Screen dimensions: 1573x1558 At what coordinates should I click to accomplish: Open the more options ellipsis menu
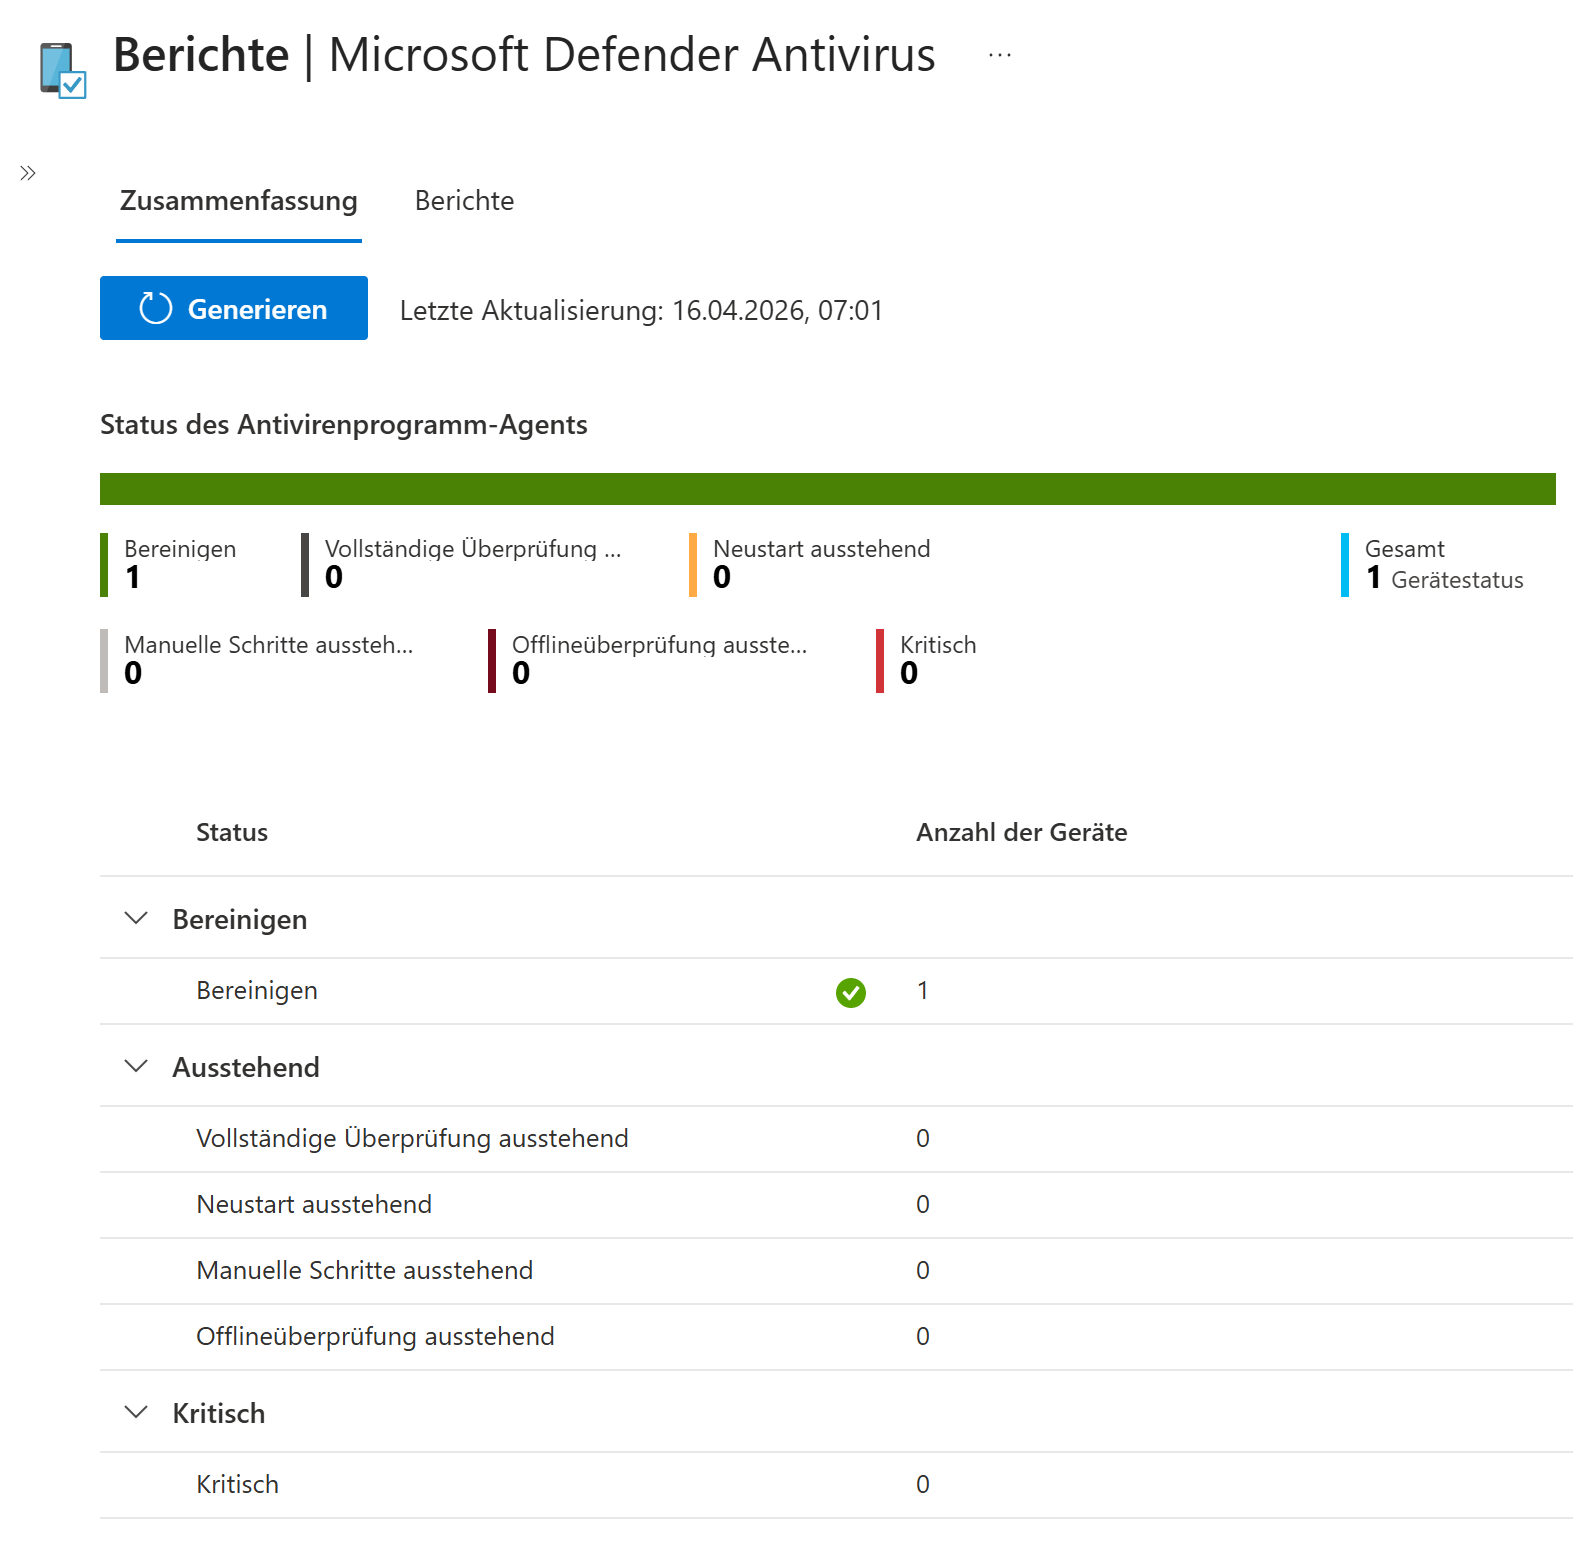click(1000, 56)
